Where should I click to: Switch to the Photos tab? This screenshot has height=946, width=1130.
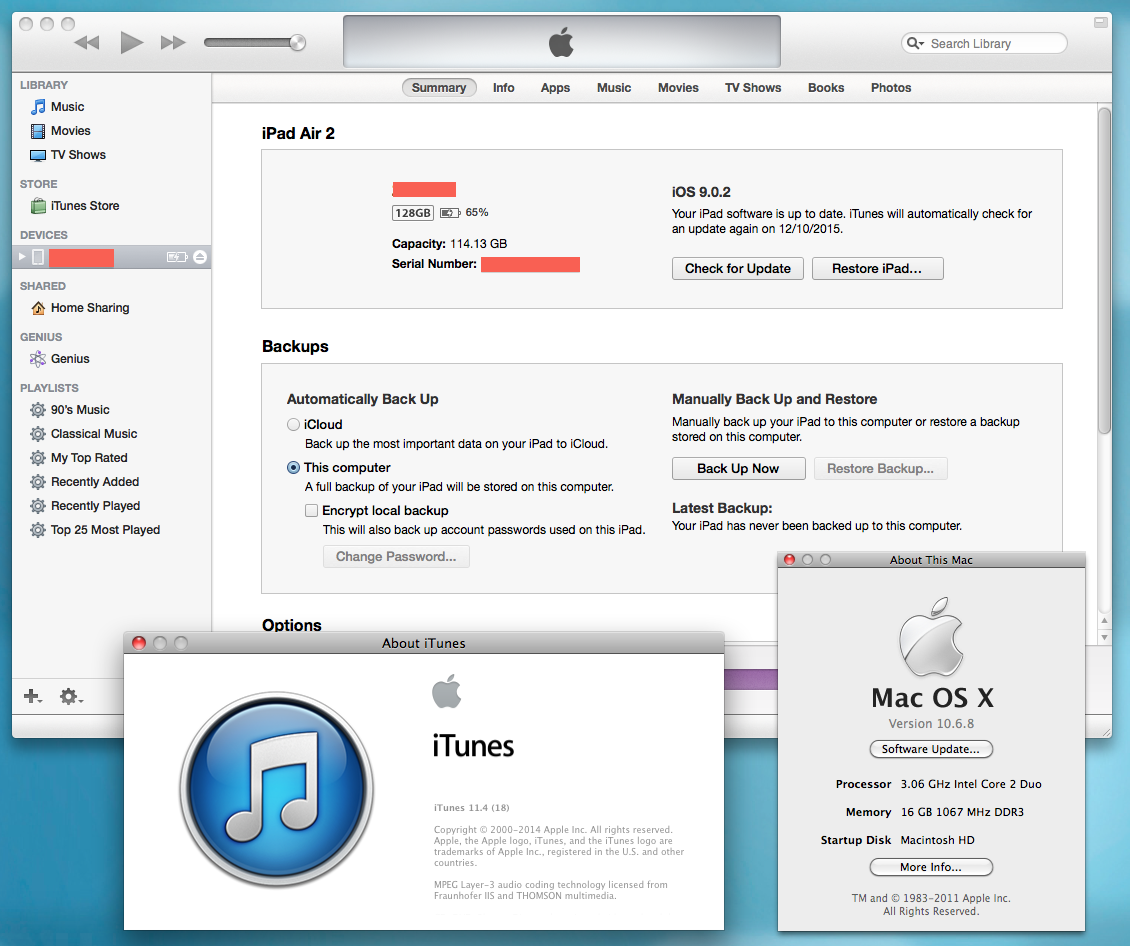(x=890, y=87)
